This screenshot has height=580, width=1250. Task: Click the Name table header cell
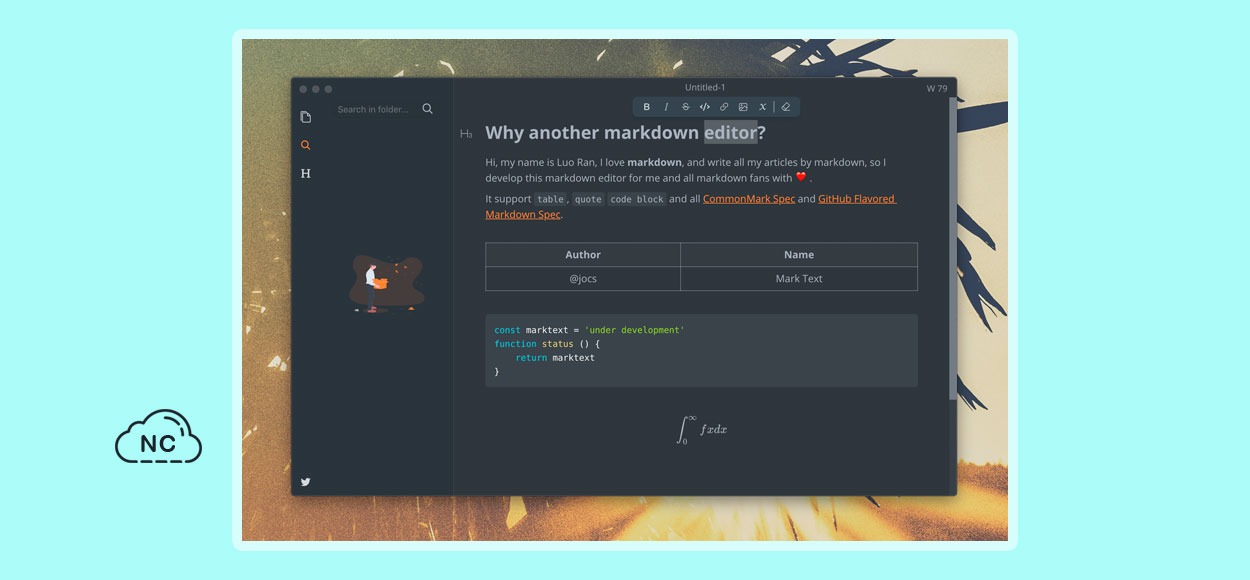[799, 255]
